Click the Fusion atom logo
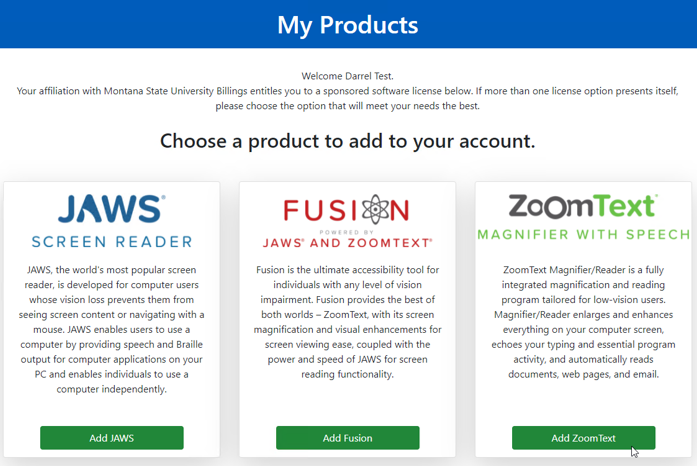Image resolution: width=697 pixels, height=466 pixels. tap(376, 209)
